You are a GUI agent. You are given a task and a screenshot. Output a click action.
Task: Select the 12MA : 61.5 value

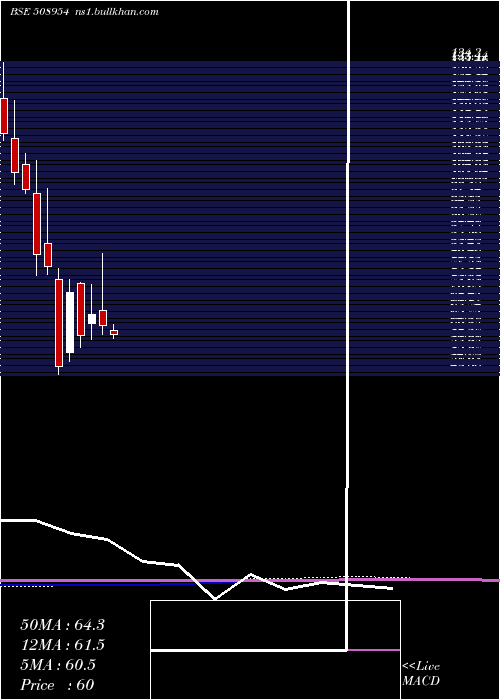coord(62,645)
